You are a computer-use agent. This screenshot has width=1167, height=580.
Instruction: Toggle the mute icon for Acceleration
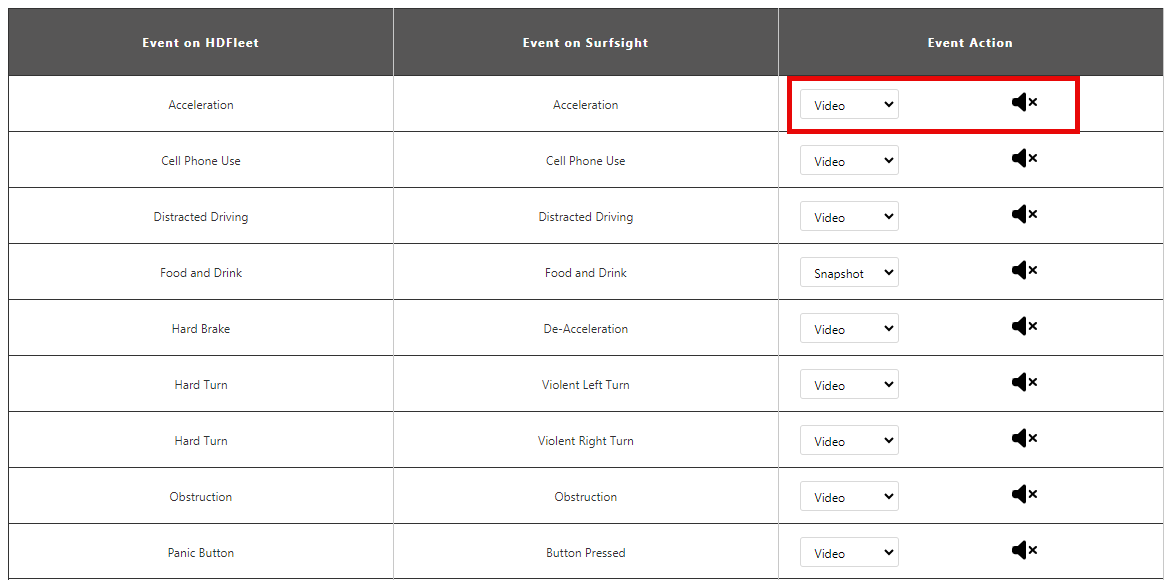tap(1024, 102)
